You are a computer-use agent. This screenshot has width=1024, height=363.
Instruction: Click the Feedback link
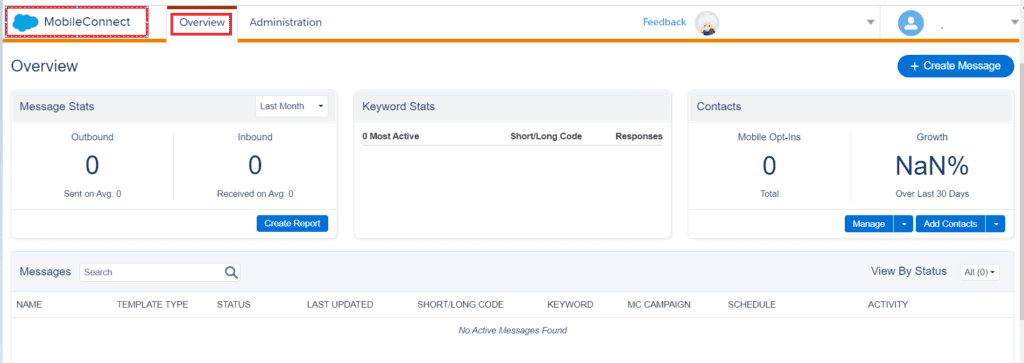click(x=664, y=22)
